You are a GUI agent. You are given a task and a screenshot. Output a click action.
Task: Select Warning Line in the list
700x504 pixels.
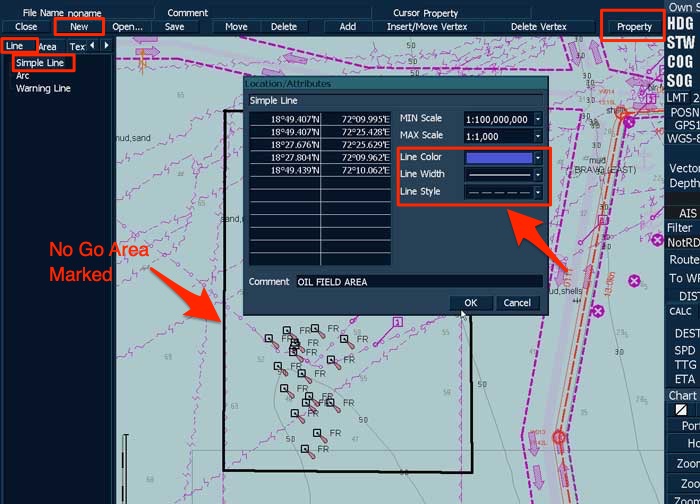(43, 88)
